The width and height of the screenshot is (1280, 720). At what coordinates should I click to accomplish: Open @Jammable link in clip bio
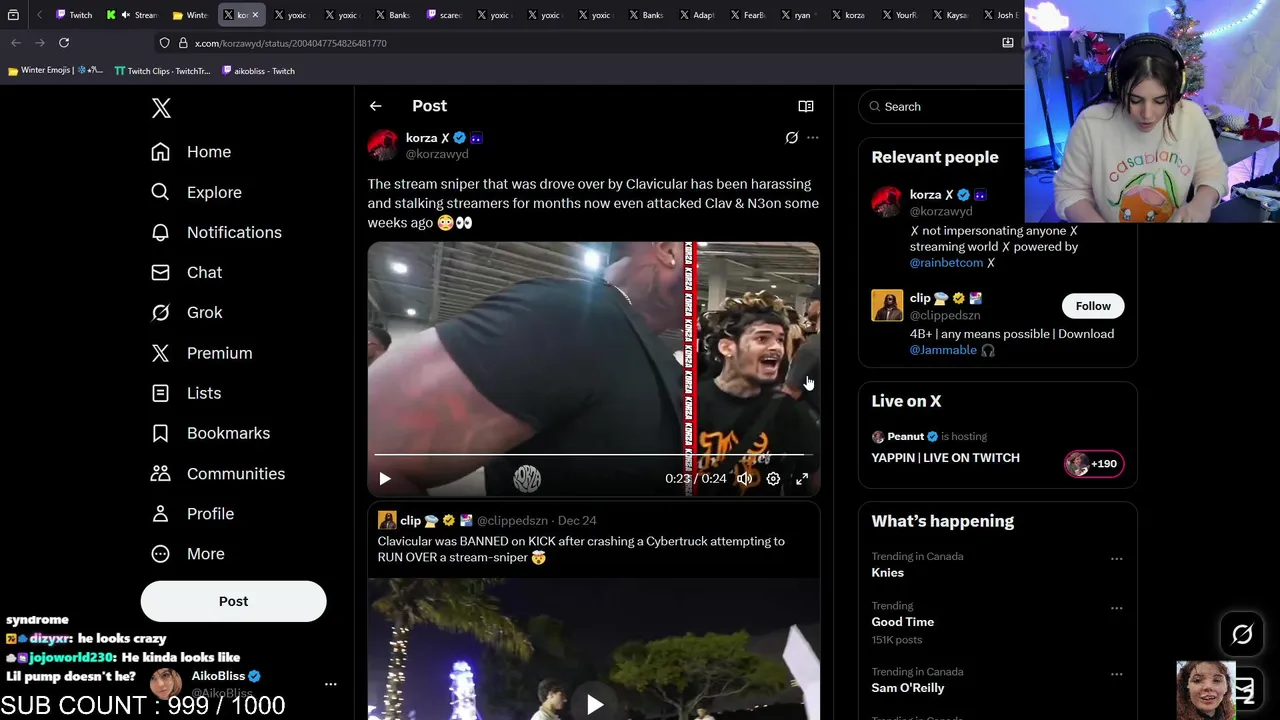coord(943,350)
